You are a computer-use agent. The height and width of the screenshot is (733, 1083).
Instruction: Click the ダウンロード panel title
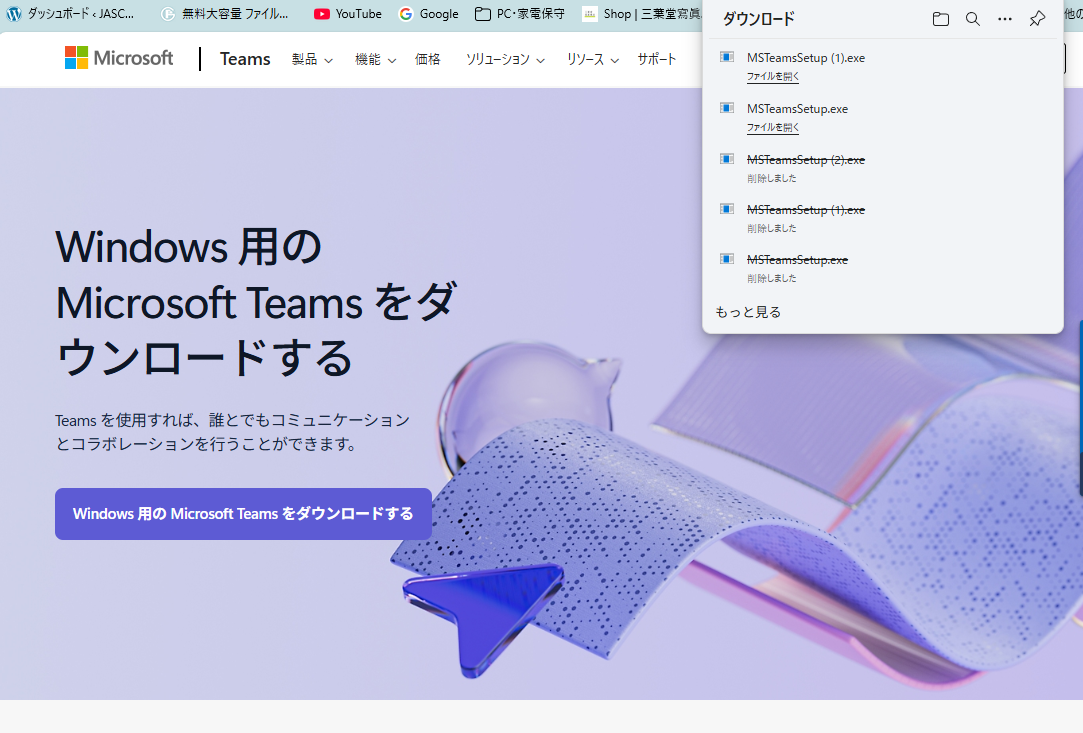(758, 19)
